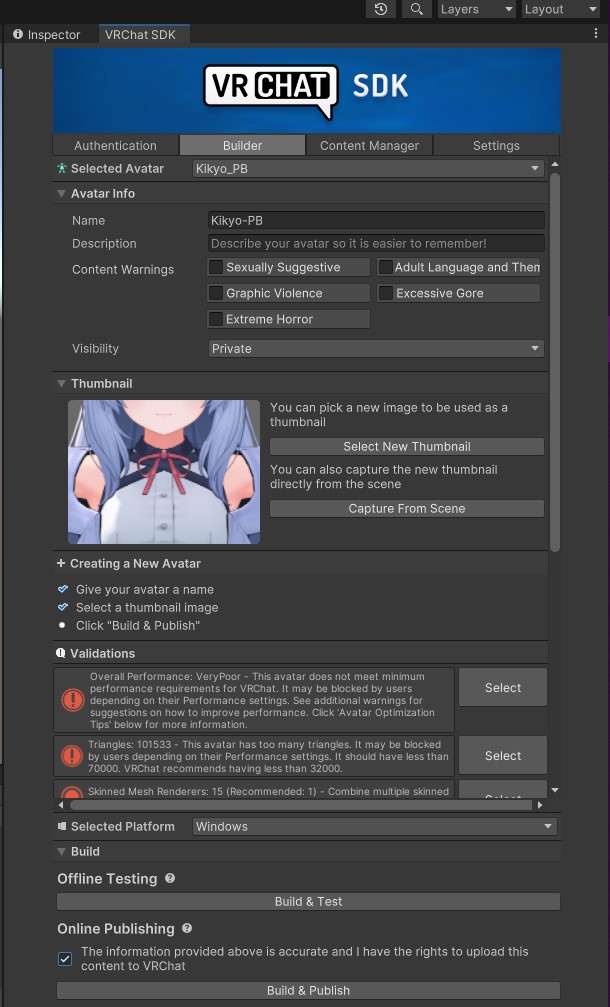The height and width of the screenshot is (1007, 610).
Task: Click the Validations info icon
Action: 61,653
